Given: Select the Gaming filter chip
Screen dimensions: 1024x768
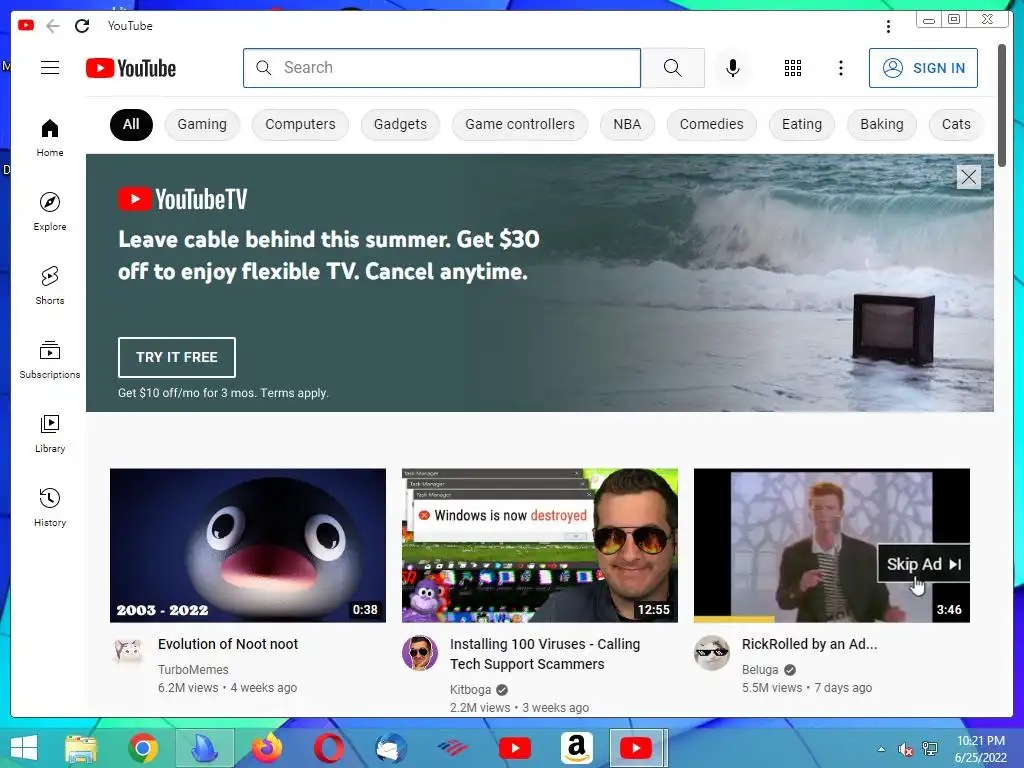Looking at the screenshot, I should pyautogui.click(x=202, y=125).
